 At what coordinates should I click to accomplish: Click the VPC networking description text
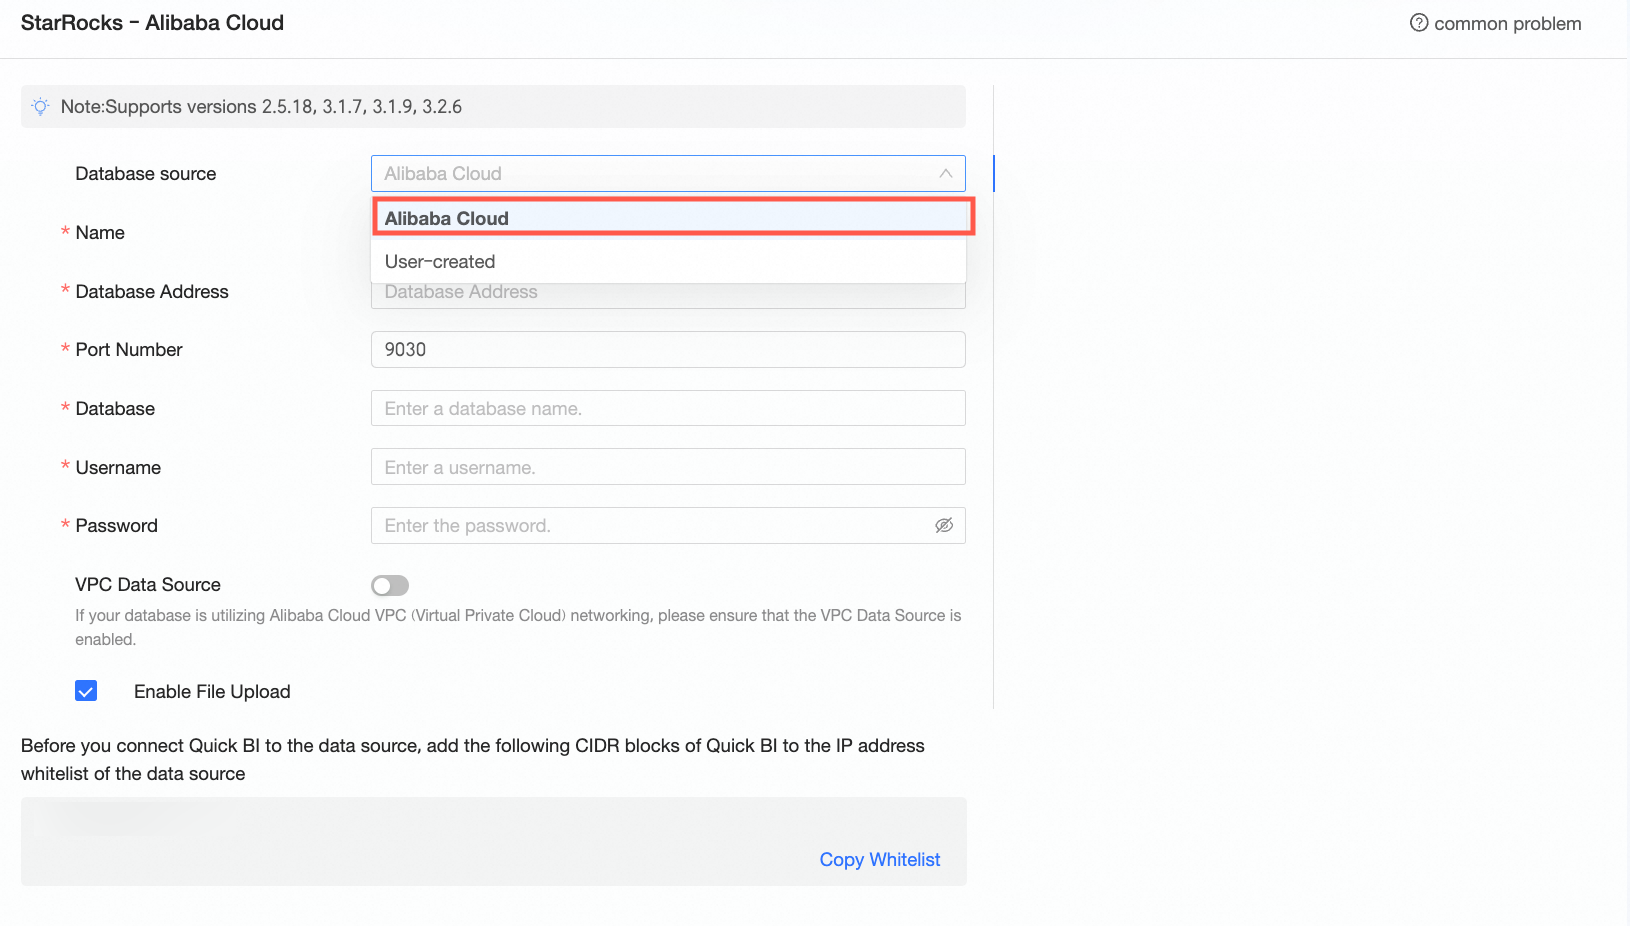click(x=518, y=628)
